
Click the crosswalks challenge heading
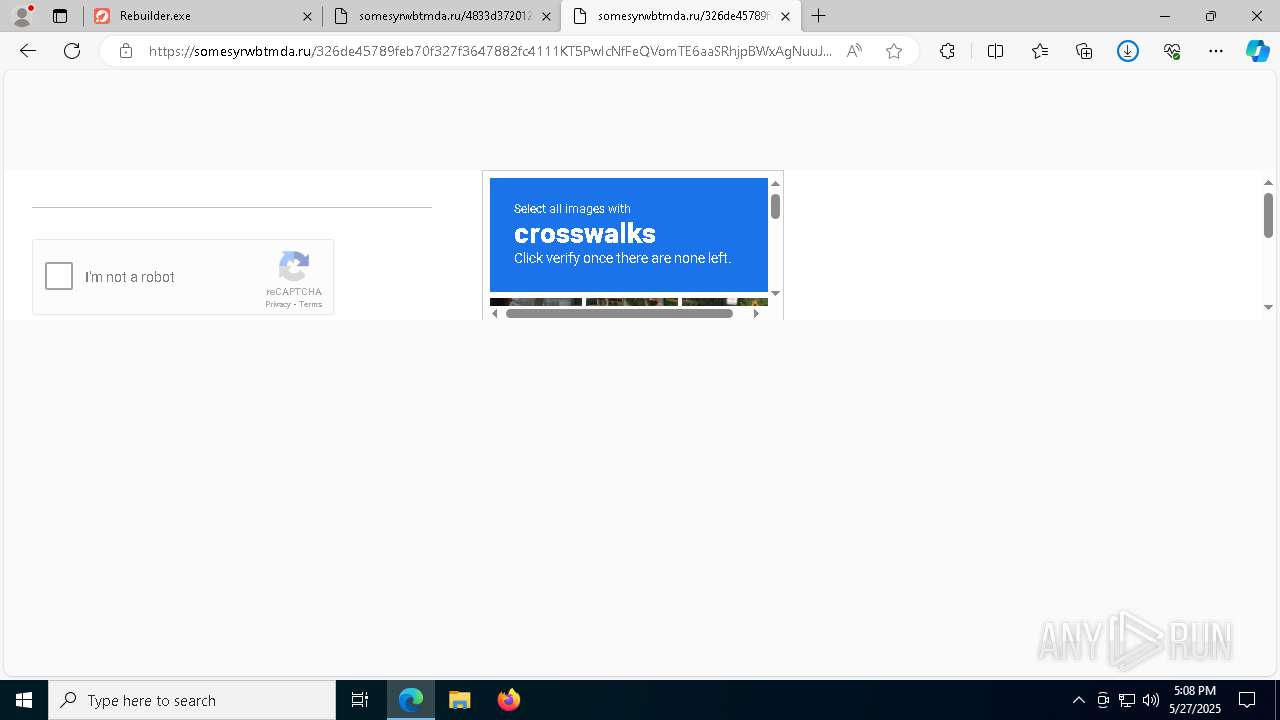(x=585, y=234)
